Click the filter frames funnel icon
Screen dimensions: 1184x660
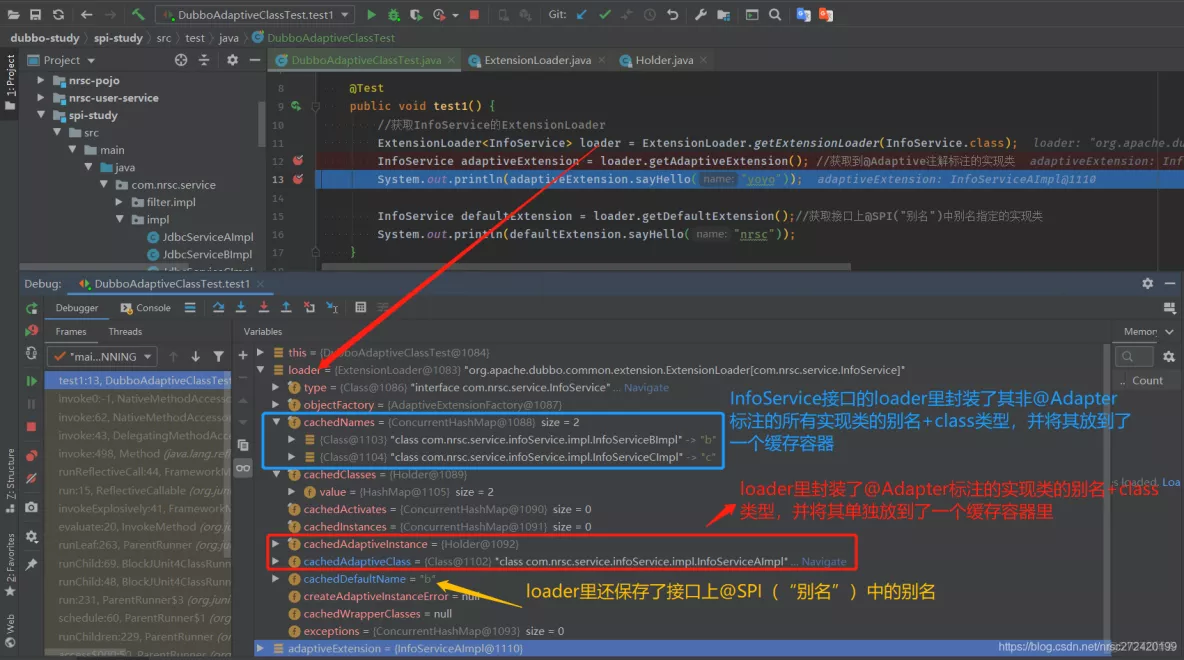click(218, 356)
